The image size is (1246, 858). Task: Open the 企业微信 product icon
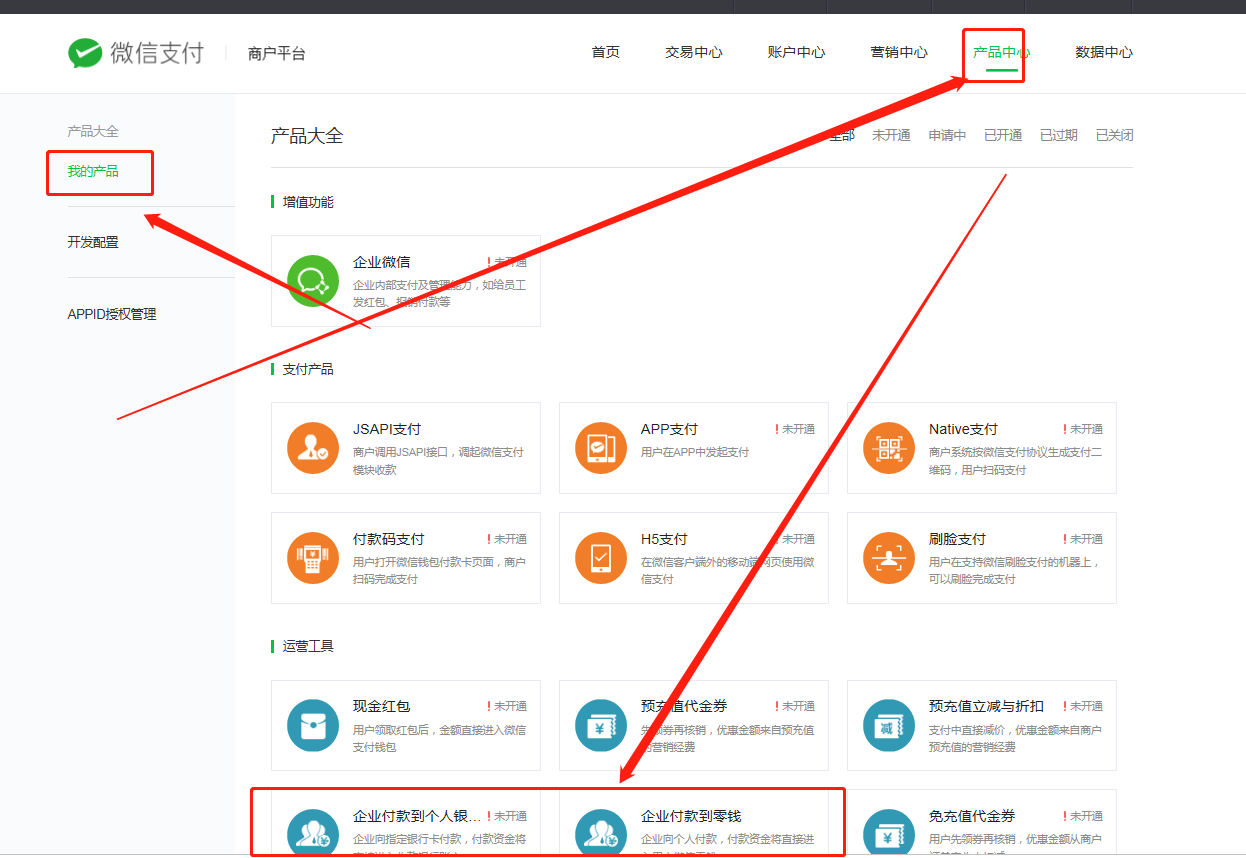click(313, 281)
